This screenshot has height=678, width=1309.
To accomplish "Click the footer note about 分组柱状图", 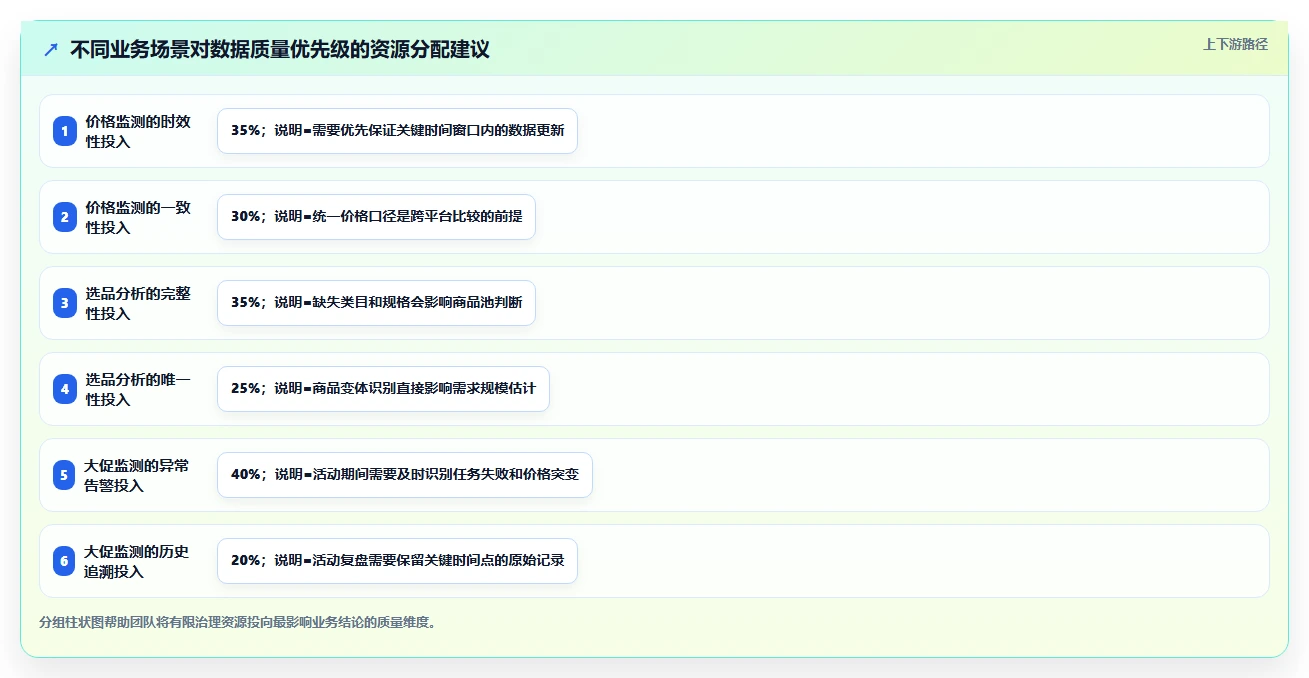I will [238, 622].
